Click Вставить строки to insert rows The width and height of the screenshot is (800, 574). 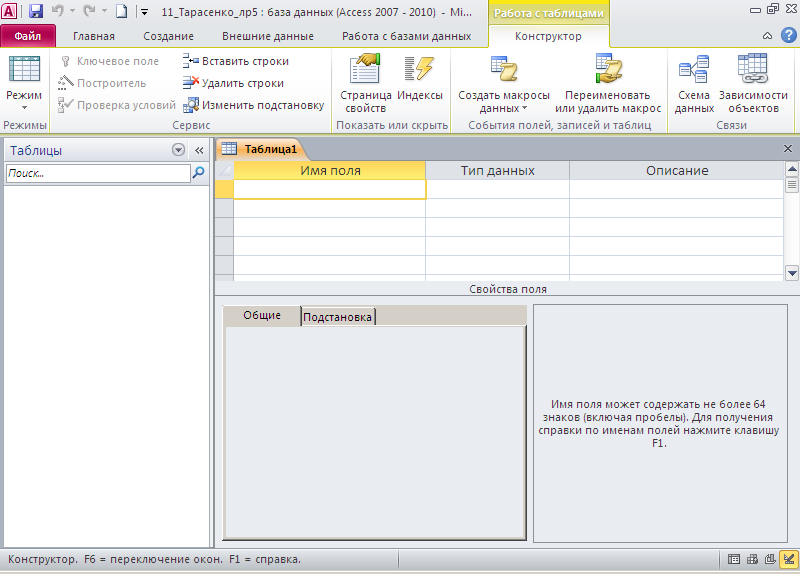(x=236, y=61)
